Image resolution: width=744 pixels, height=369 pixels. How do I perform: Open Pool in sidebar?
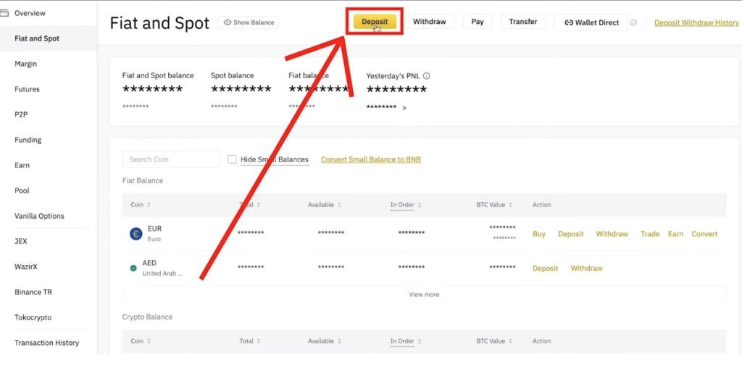point(22,191)
